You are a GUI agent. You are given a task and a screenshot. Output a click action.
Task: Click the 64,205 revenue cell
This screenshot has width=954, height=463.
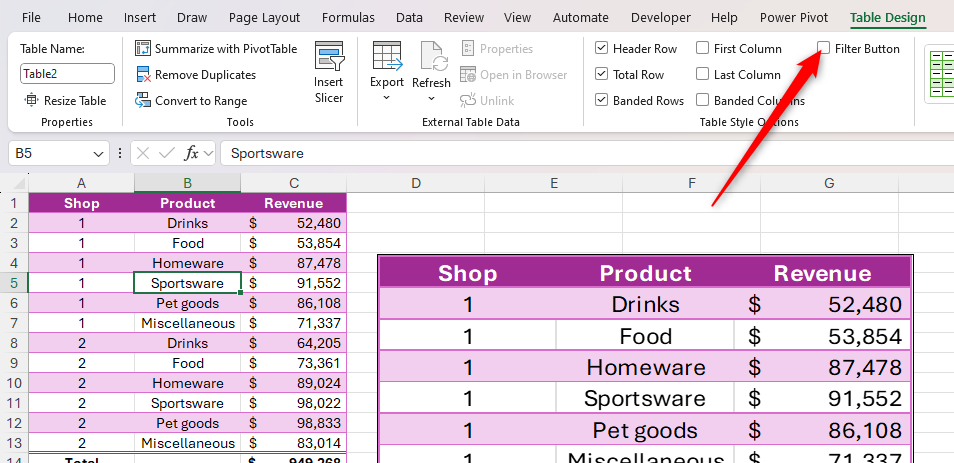(x=294, y=343)
